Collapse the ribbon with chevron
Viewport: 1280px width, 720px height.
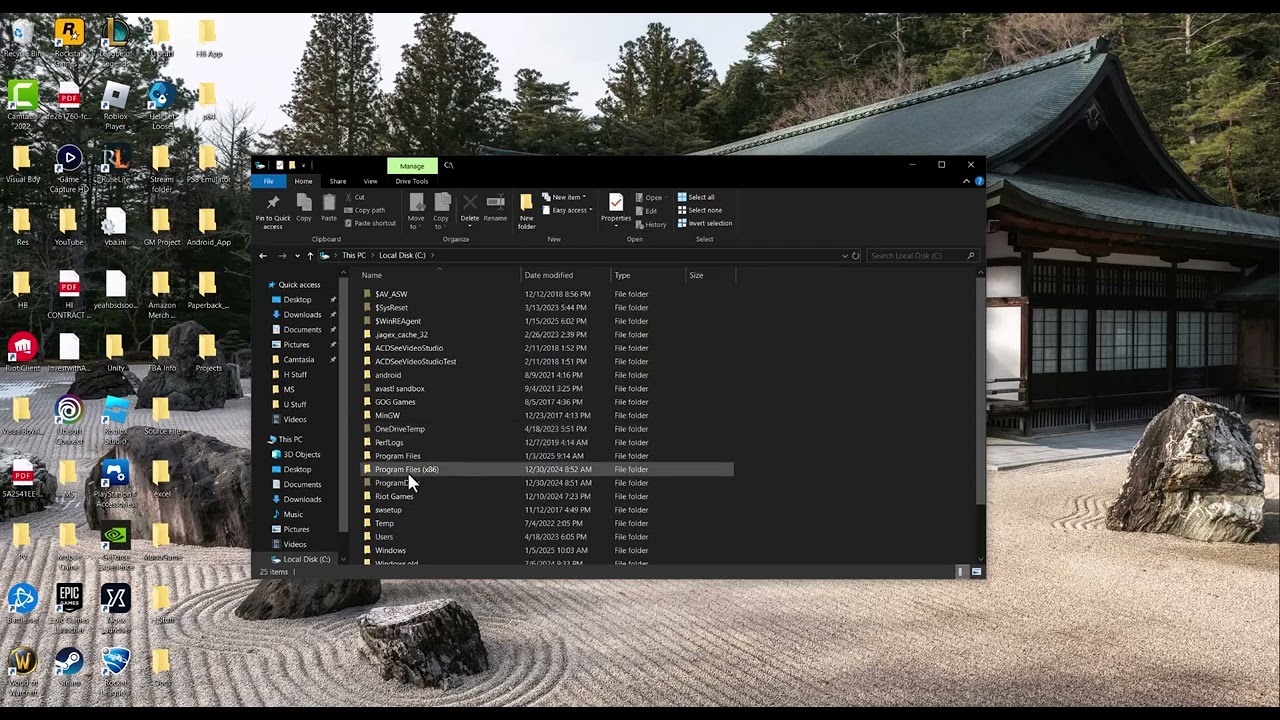coord(966,181)
